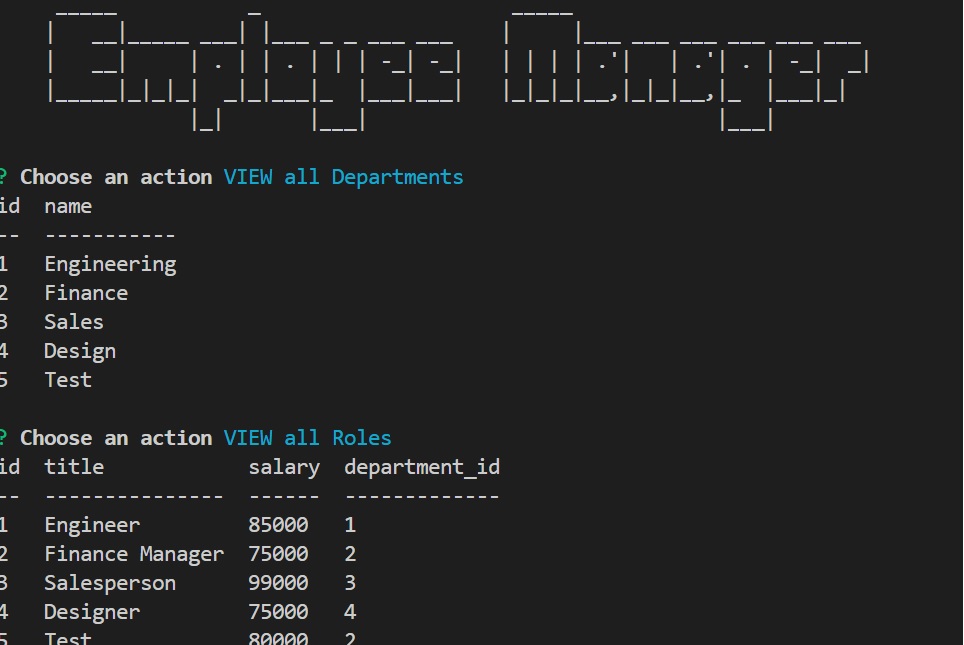
Task: Click the 'title' column header in roles
Action: tap(74, 467)
